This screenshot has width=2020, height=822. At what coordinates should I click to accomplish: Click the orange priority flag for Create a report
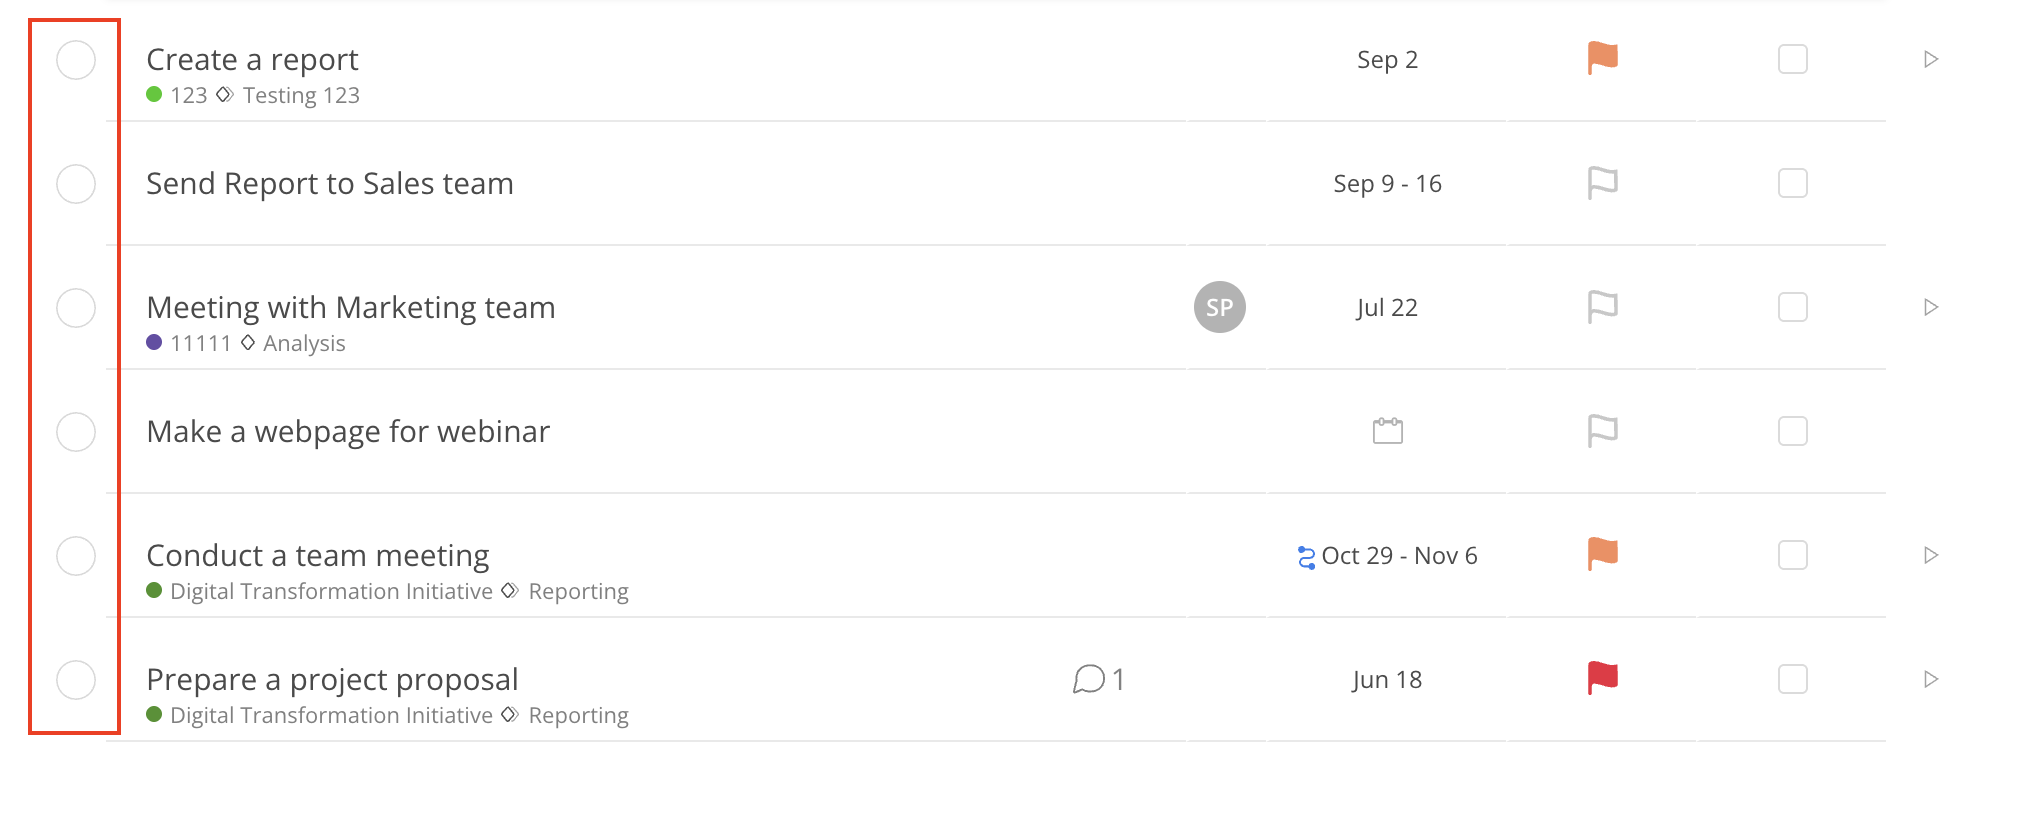[1602, 58]
